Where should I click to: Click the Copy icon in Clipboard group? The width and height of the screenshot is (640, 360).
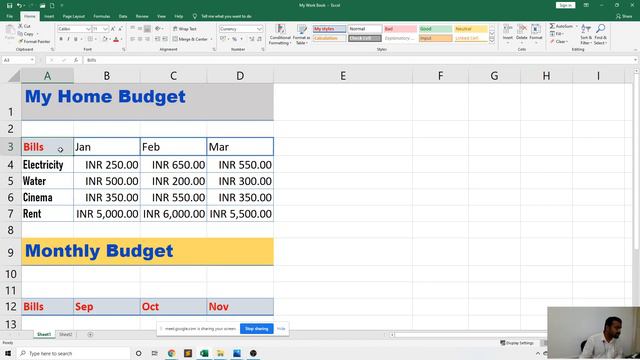point(20,34)
